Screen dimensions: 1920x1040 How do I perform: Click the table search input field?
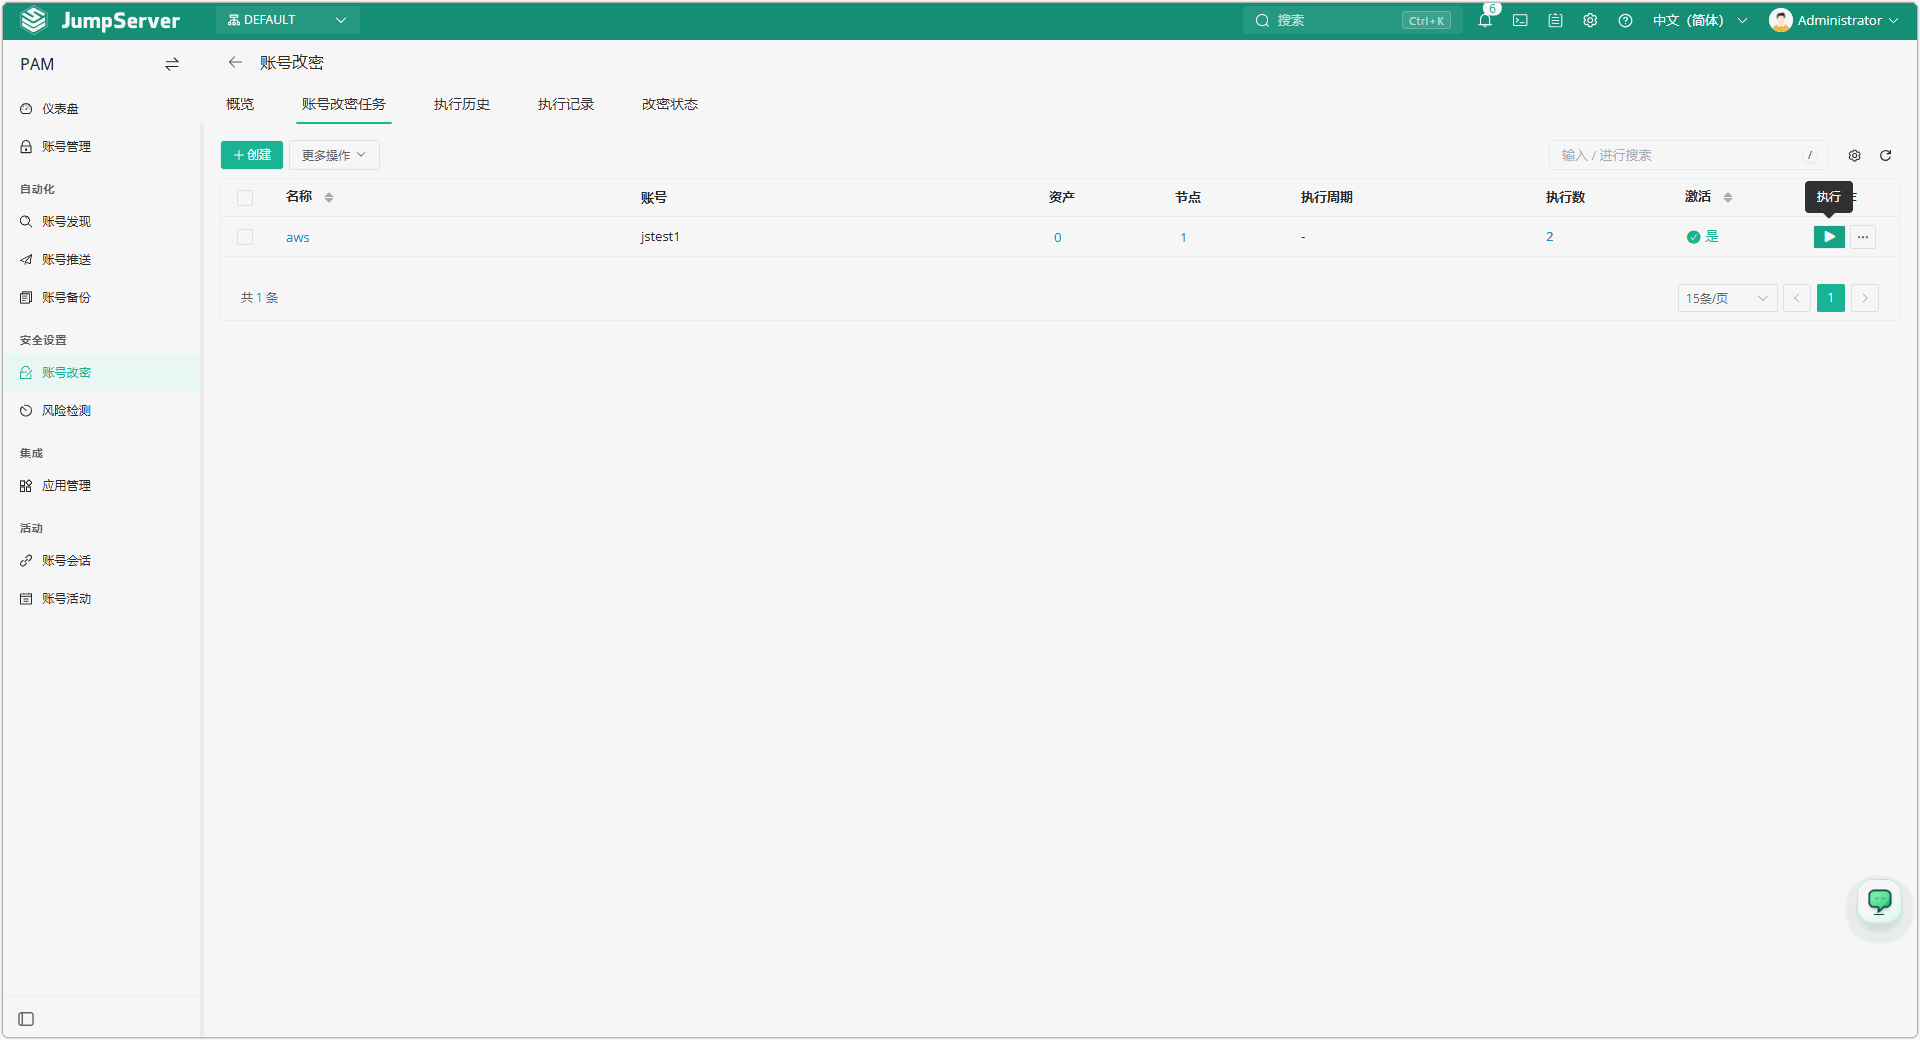pyautogui.click(x=1688, y=155)
